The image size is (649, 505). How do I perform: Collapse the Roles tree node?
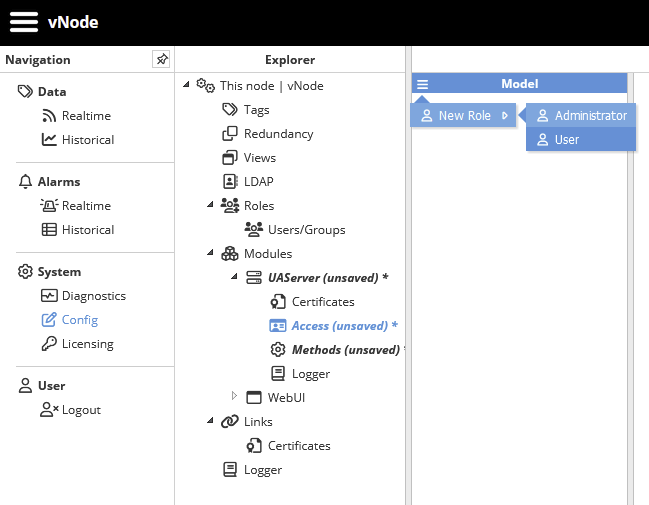pyautogui.click(x=210, y=206)
